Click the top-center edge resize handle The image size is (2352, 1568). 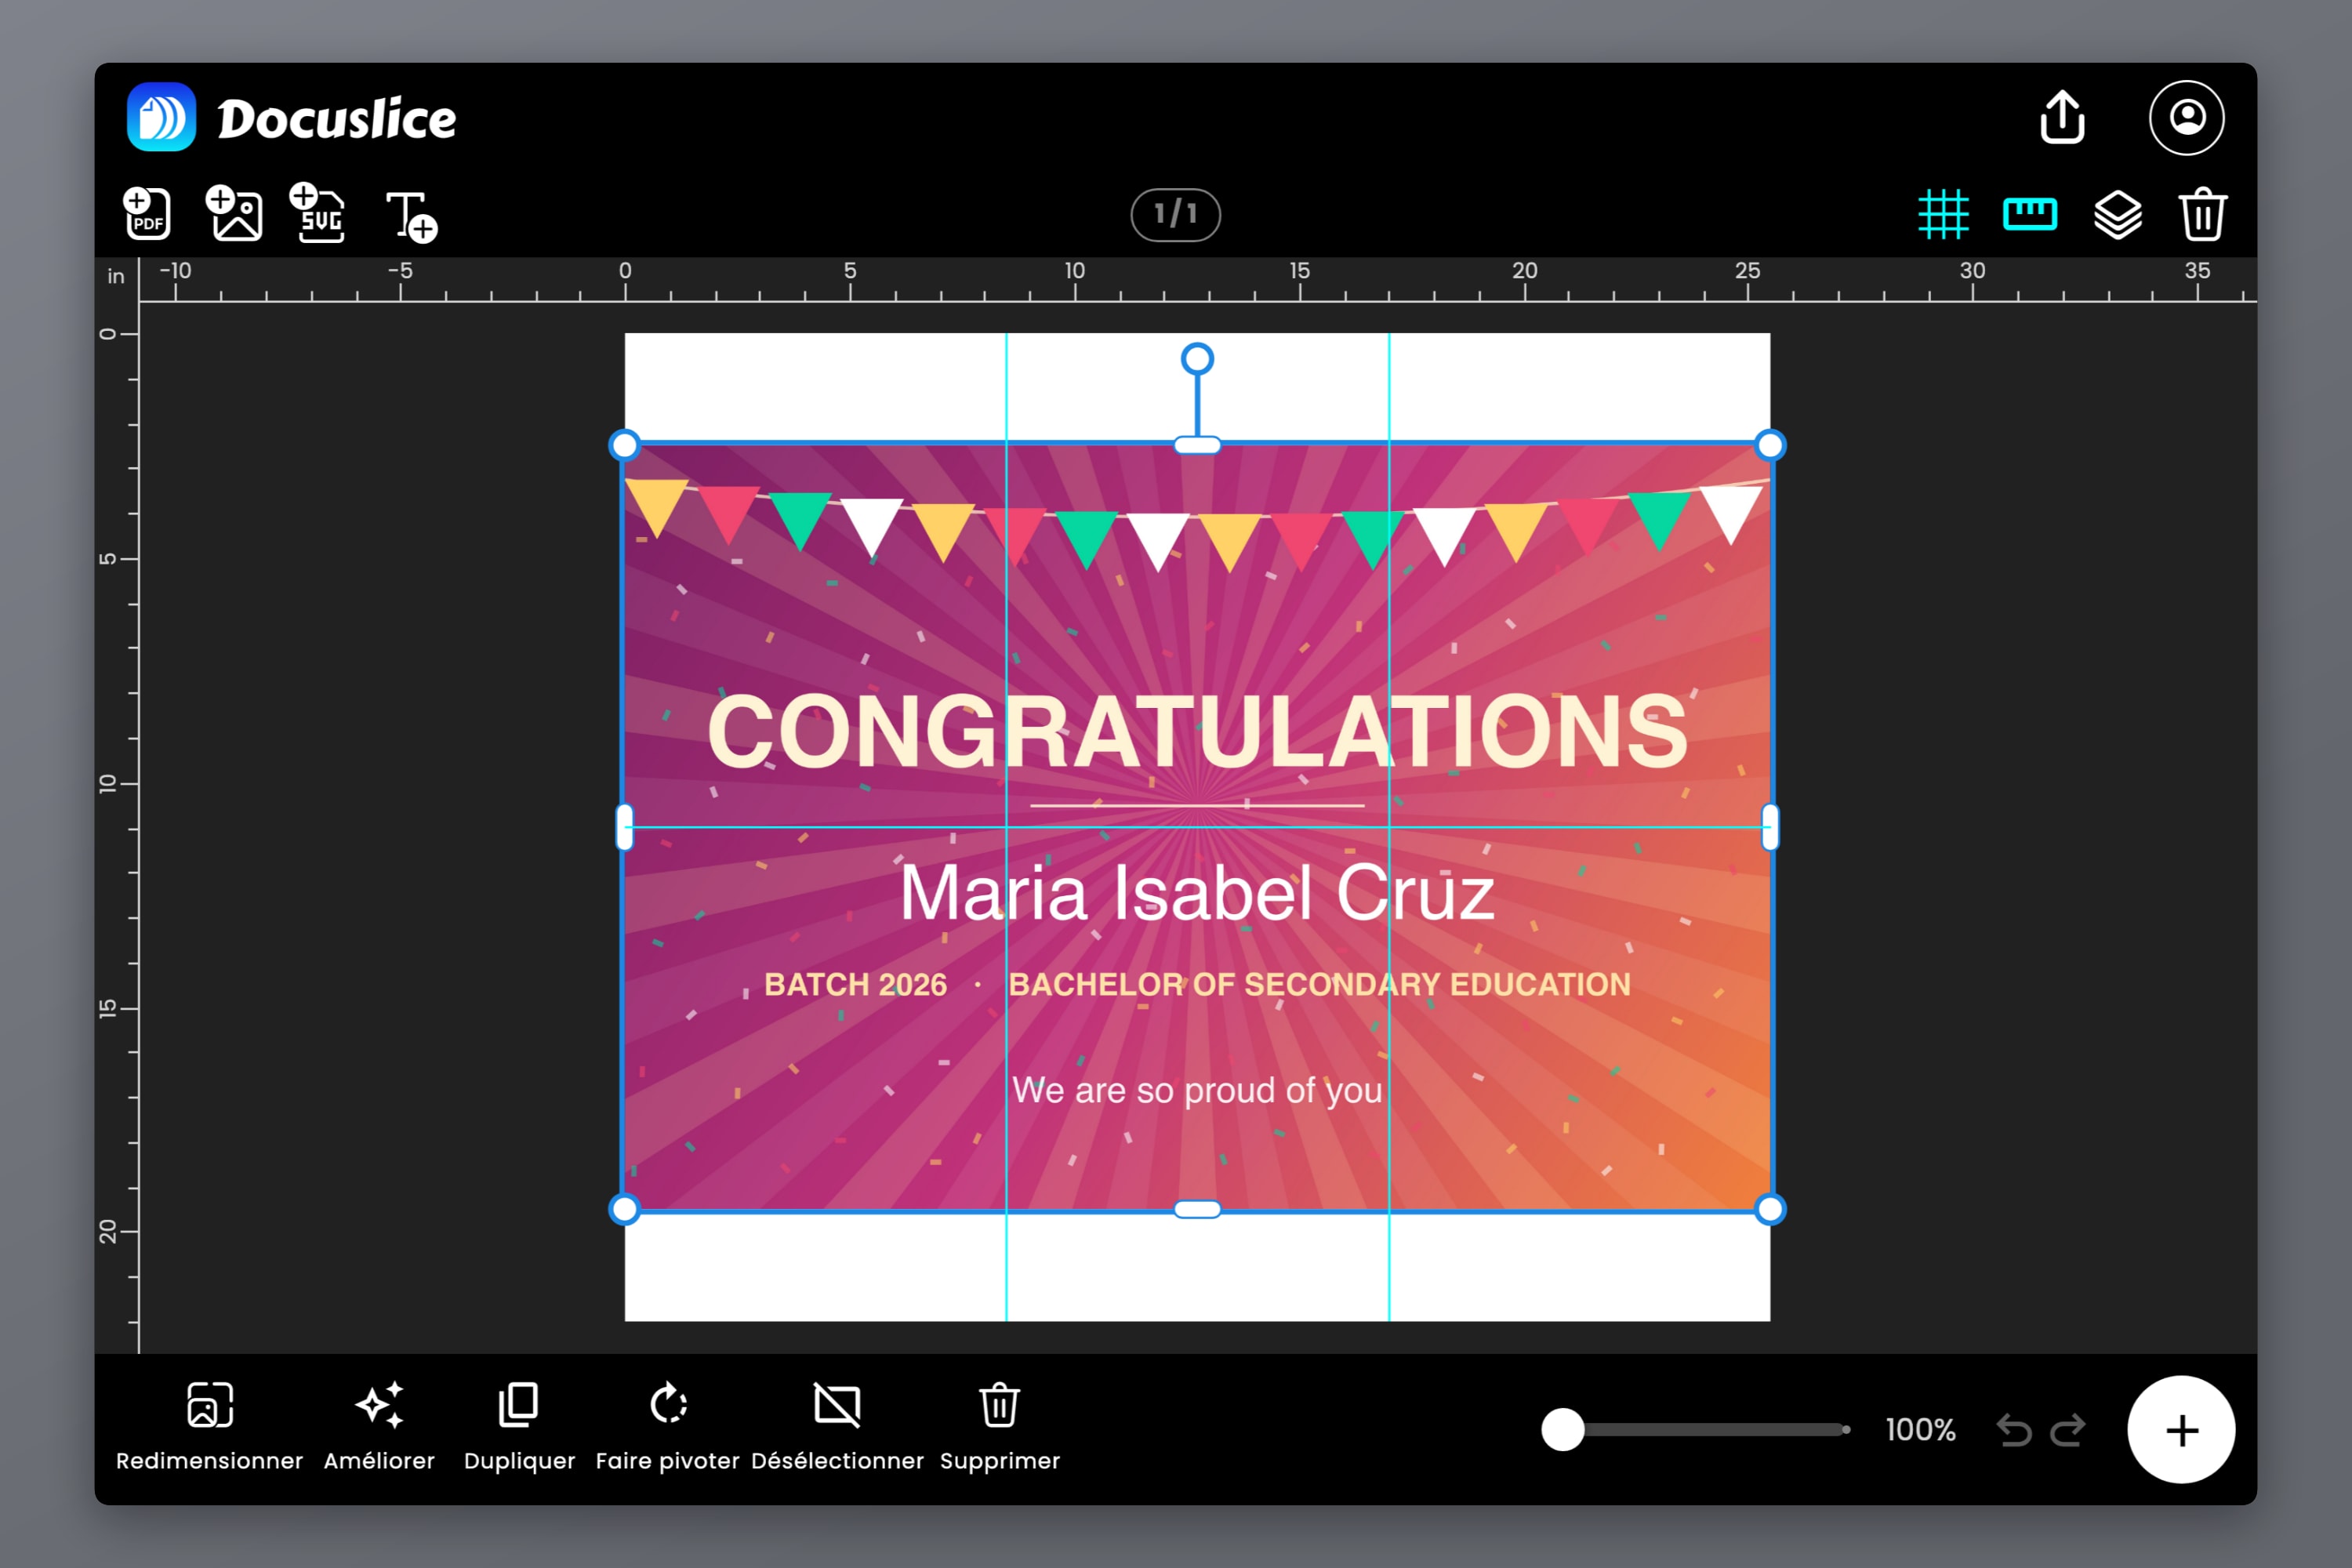(x=1197, y=445)
